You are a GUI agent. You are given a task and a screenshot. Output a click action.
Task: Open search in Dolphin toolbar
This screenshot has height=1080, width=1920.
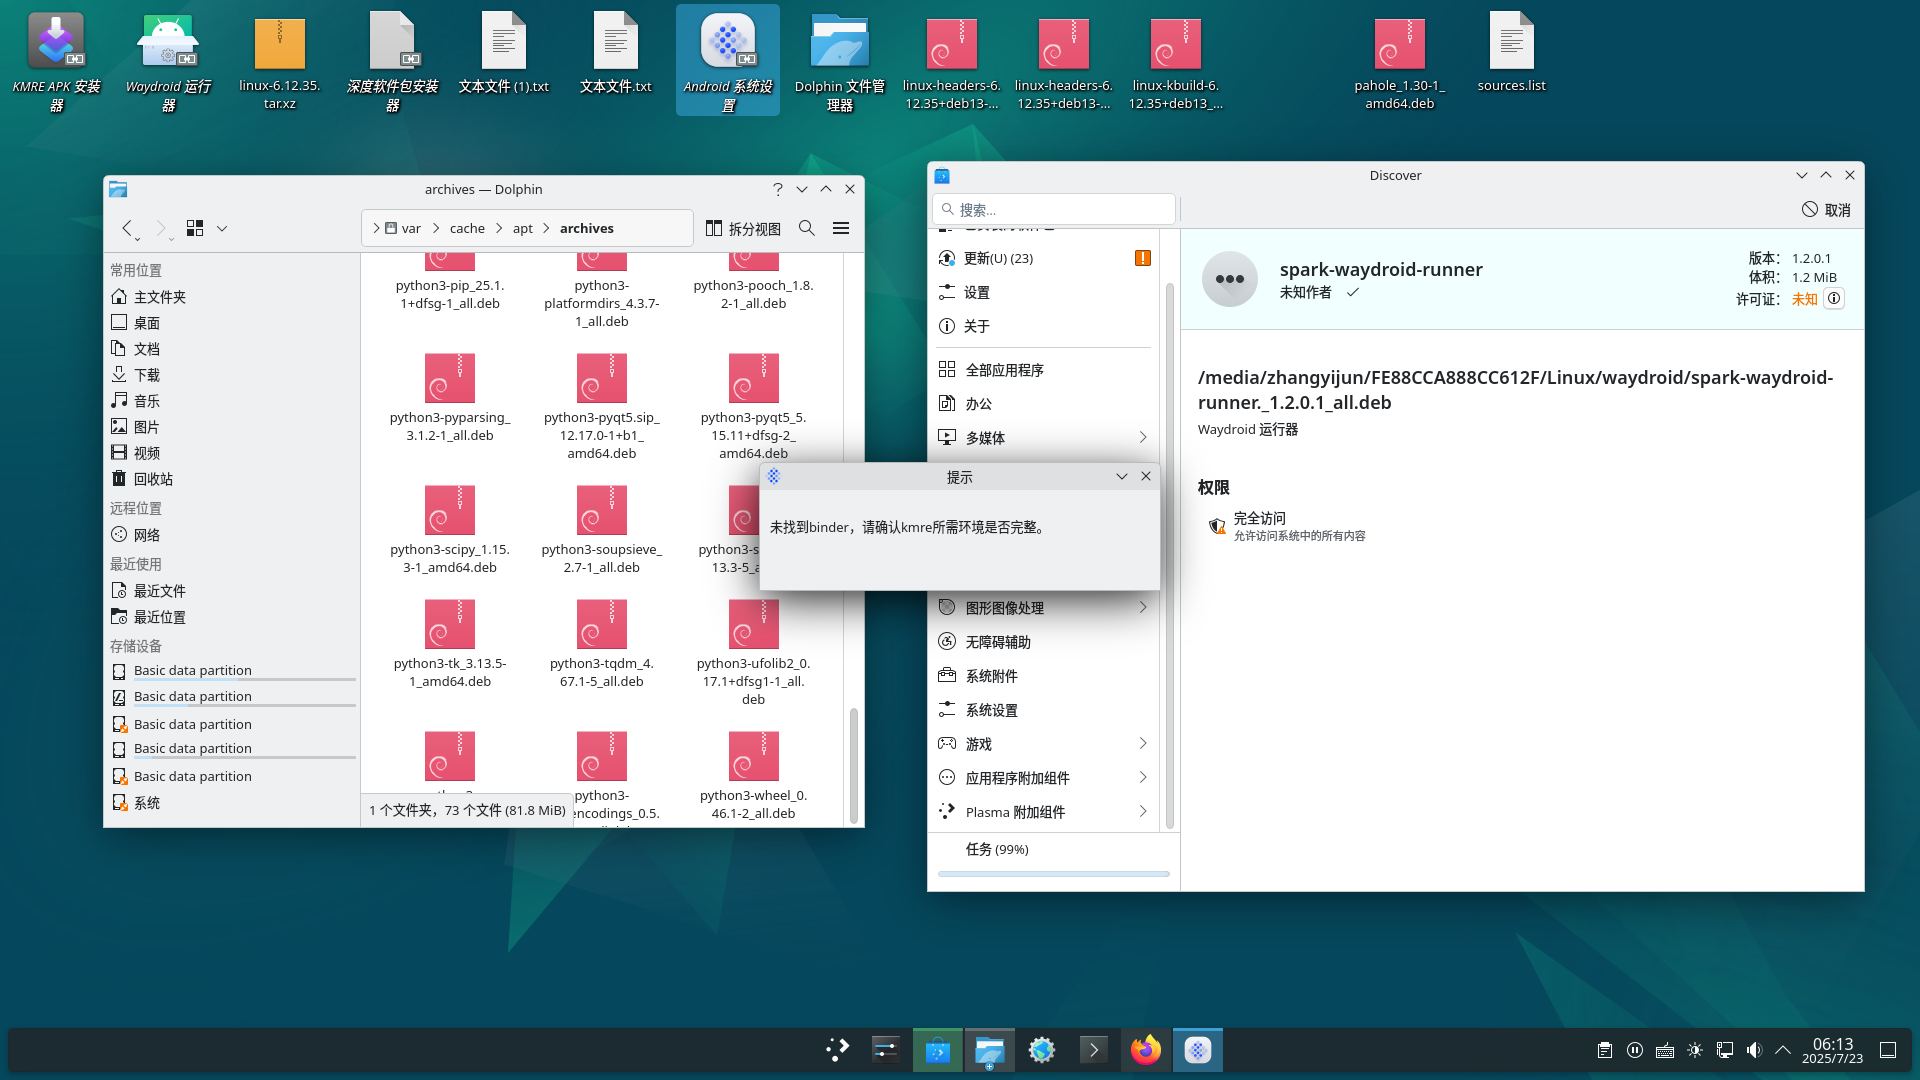coord(807,228)
